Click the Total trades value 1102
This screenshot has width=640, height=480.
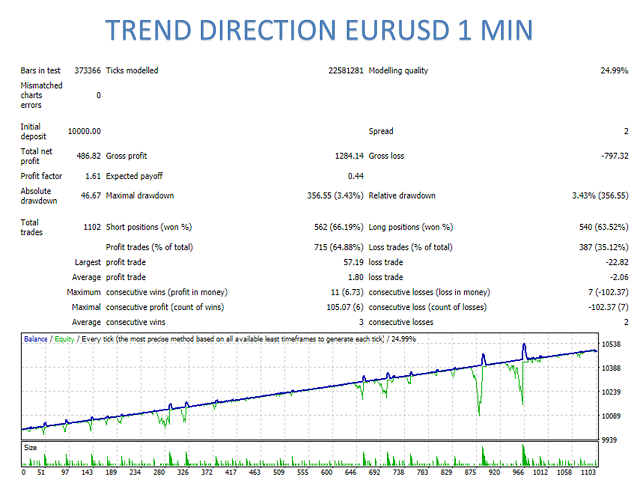coord(92,227)
